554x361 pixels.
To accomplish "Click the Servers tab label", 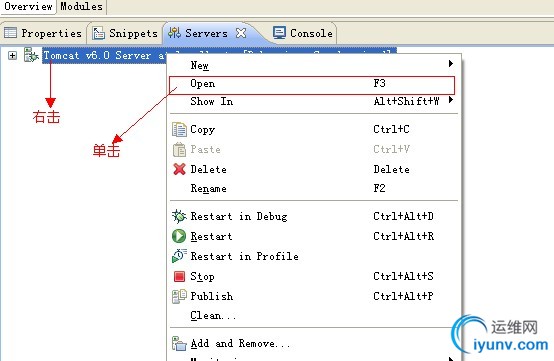I will 206,33.
